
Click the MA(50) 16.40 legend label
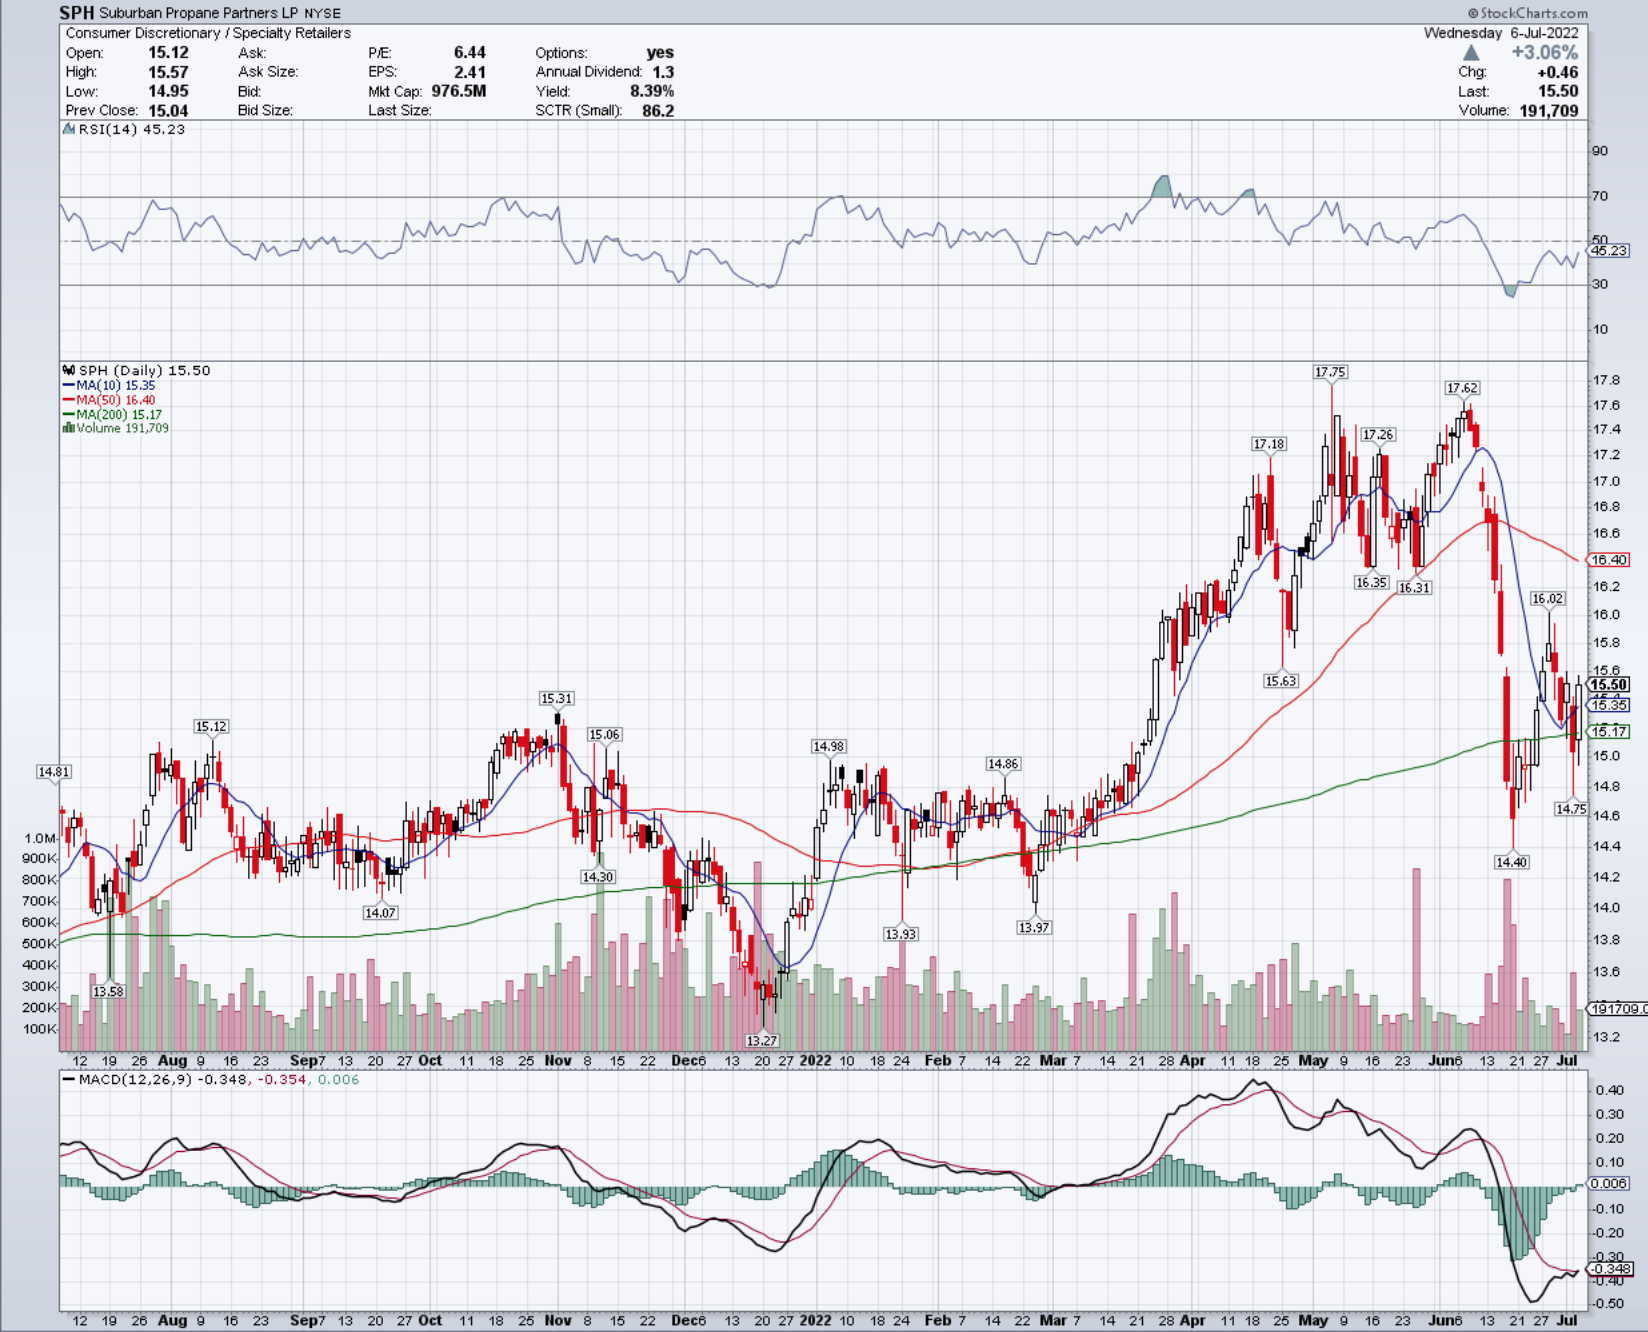point(116,400)
